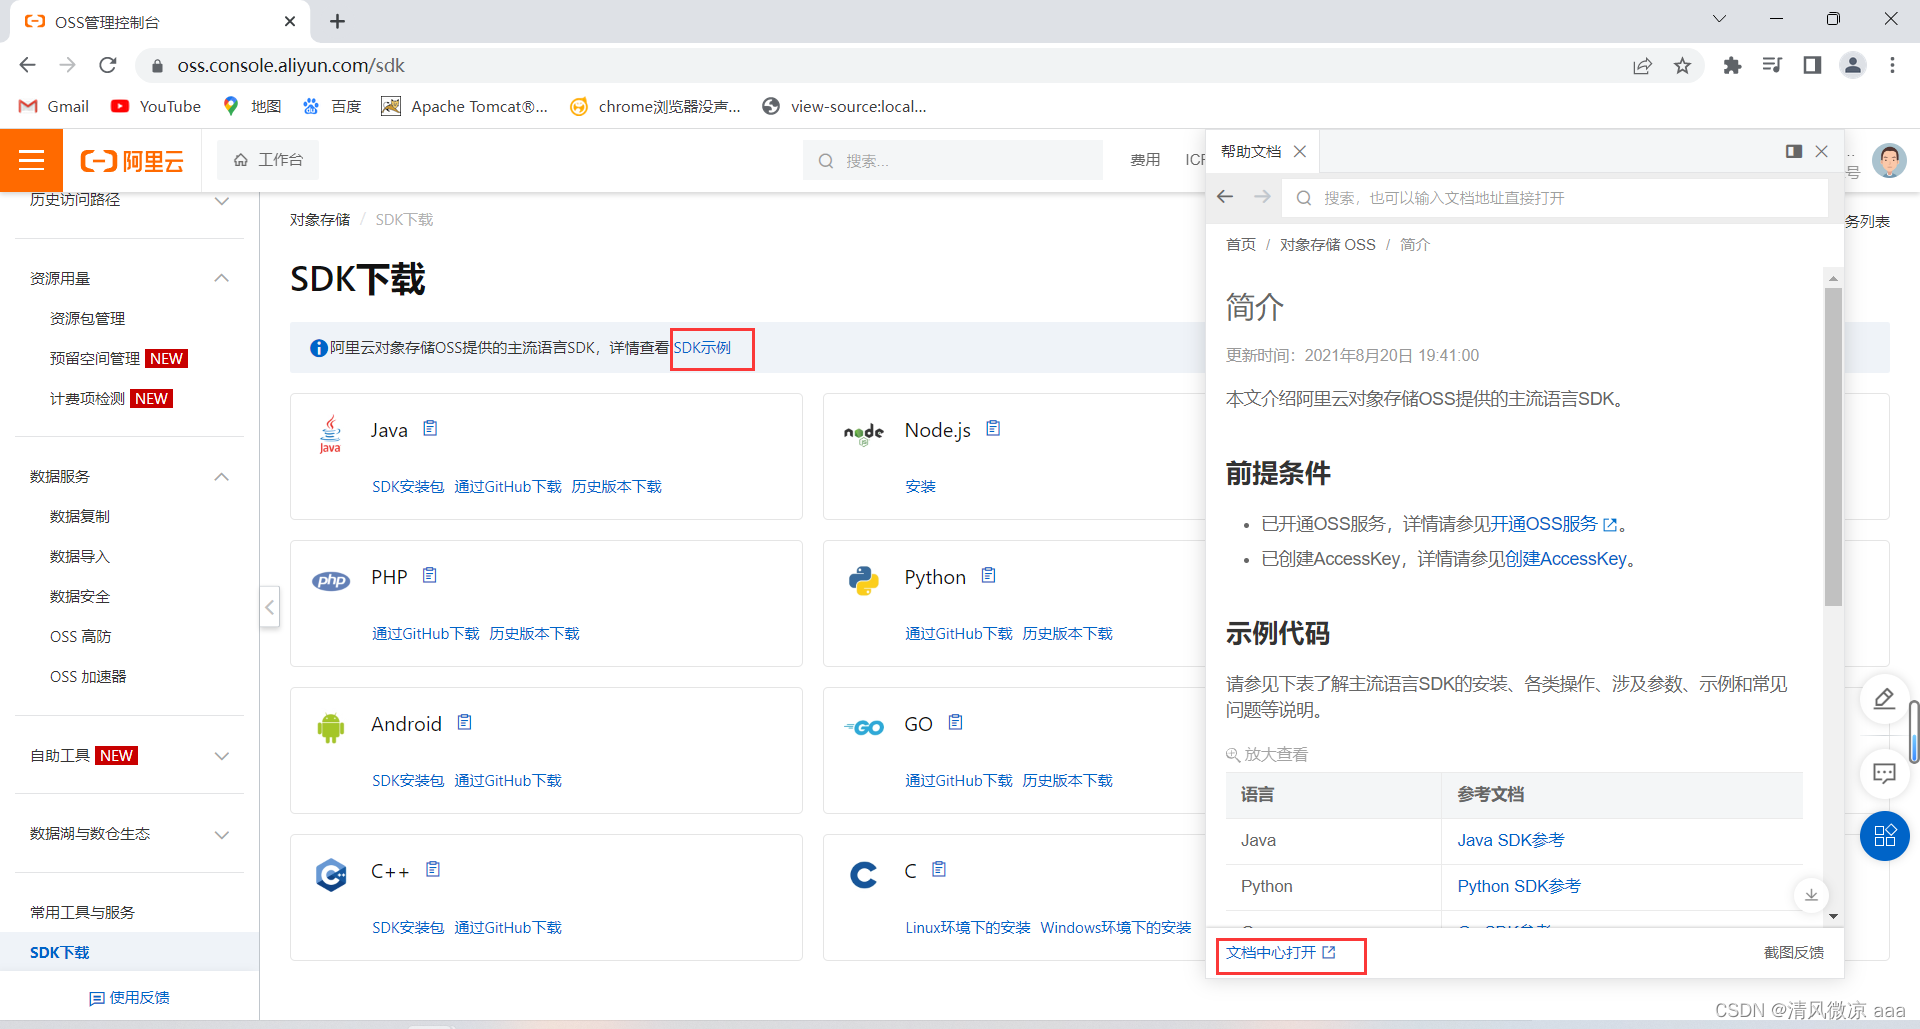Open C Linux环境下的安装 link

[x=968, y=928]
